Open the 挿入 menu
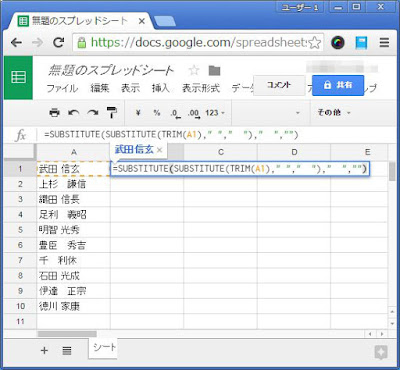400x370 pixels. coord(160,88)
